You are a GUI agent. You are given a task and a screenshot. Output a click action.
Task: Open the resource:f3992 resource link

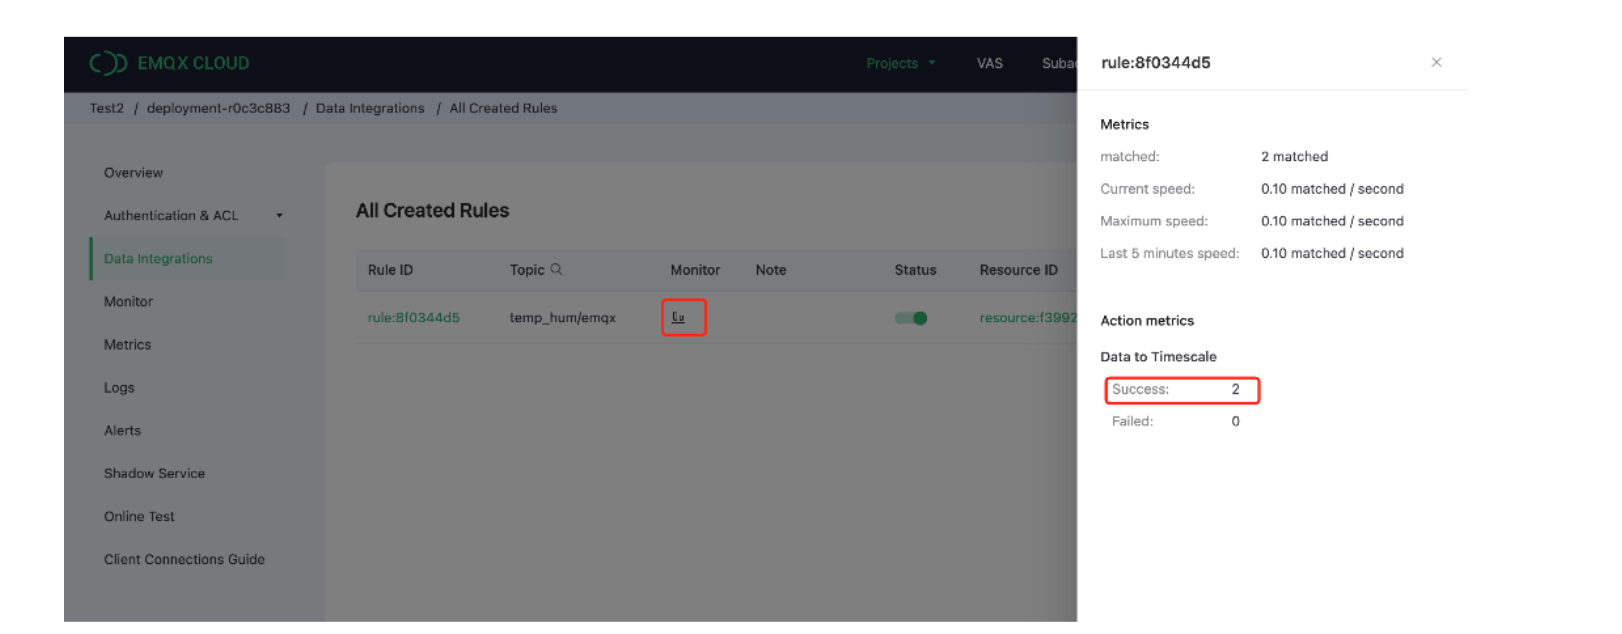[x=1027, y=318]
